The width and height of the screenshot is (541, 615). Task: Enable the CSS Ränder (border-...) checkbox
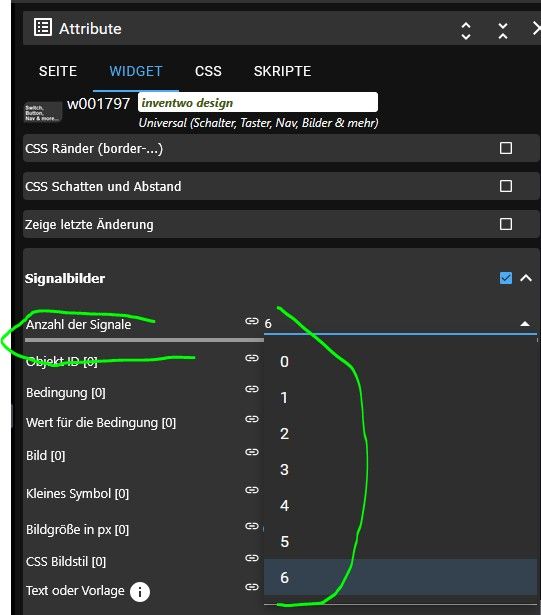506,148
